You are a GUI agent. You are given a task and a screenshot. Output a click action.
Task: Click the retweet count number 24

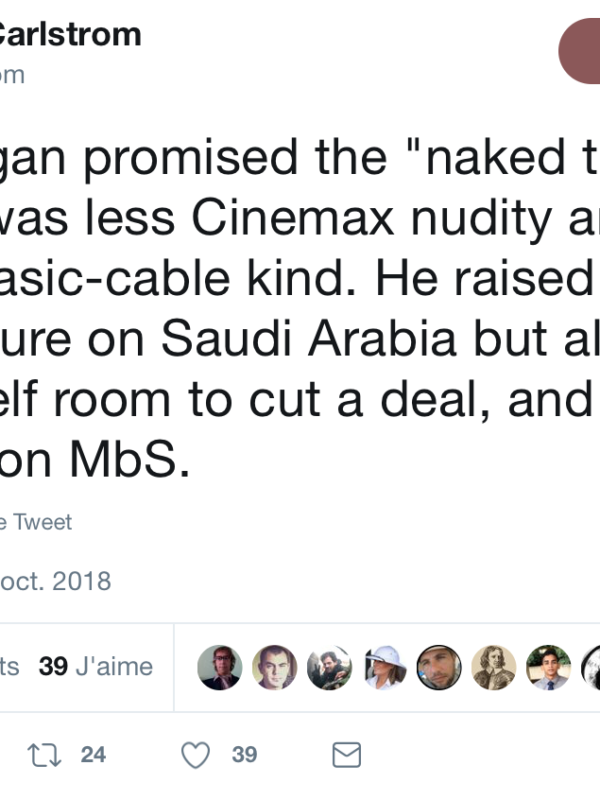tap(93, 754)
